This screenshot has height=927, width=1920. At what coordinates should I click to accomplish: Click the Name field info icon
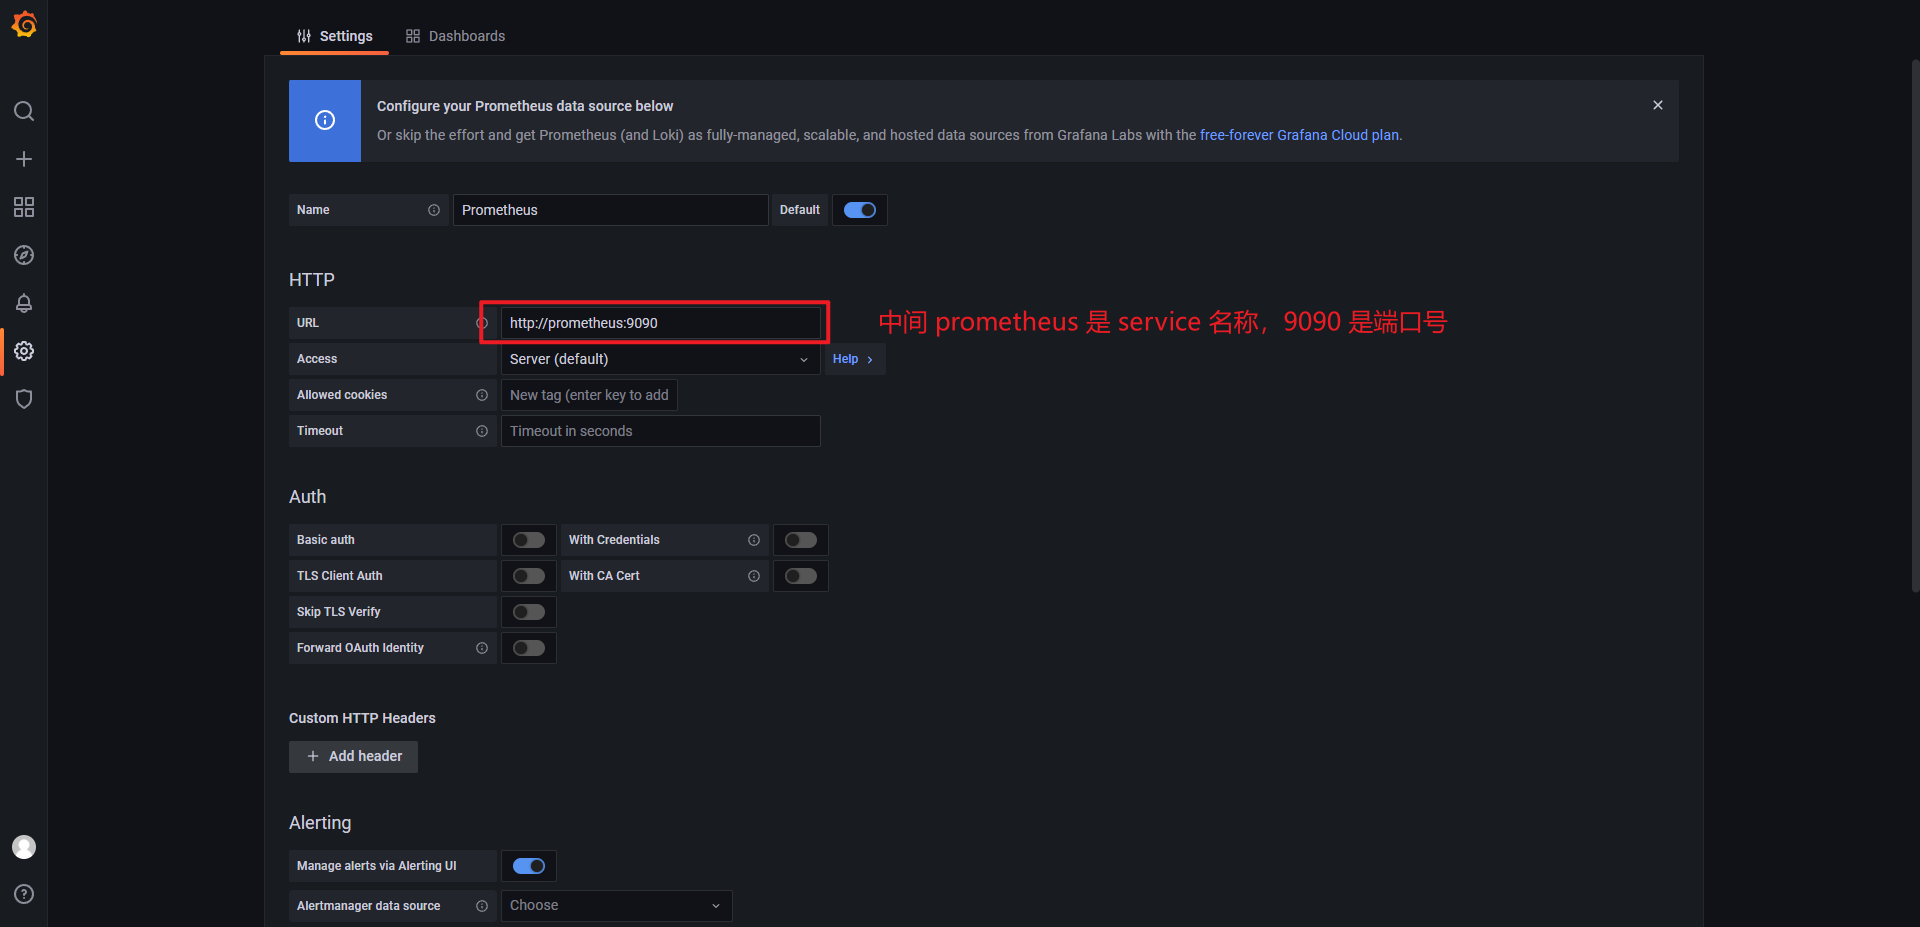tap(434, 210)
